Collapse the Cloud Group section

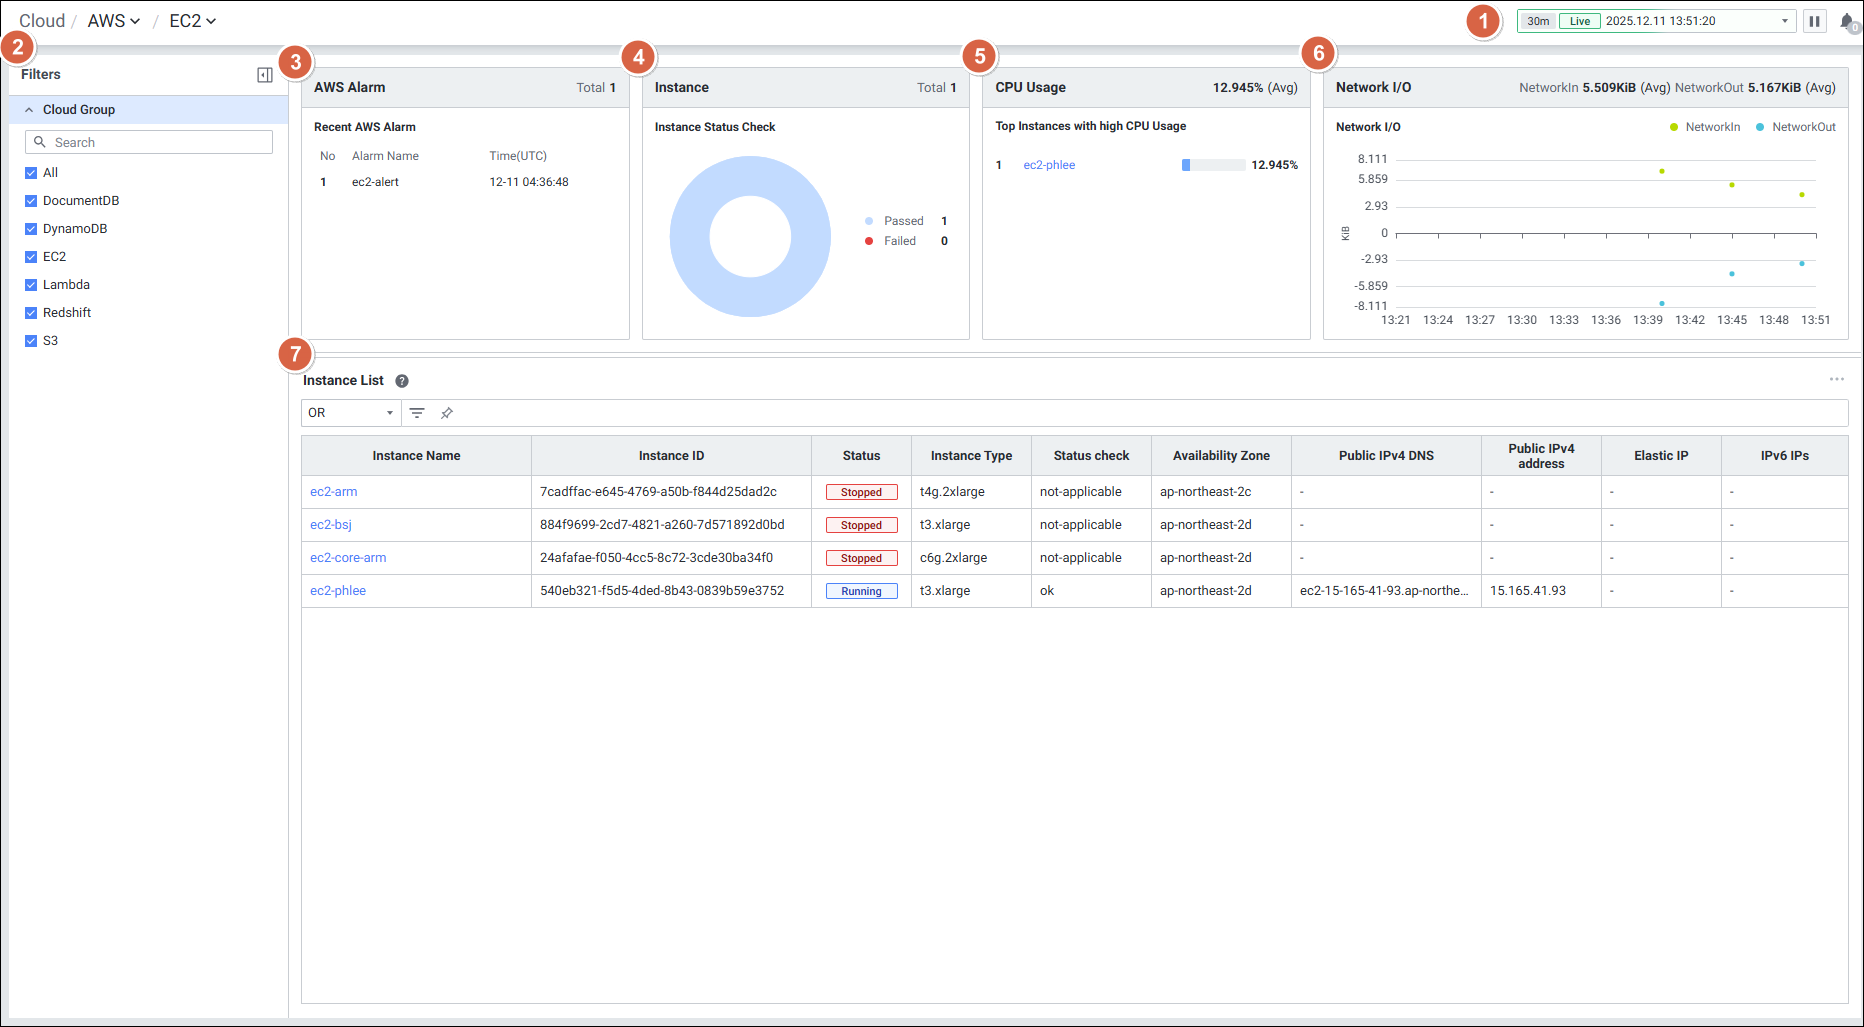pos(30,110)
